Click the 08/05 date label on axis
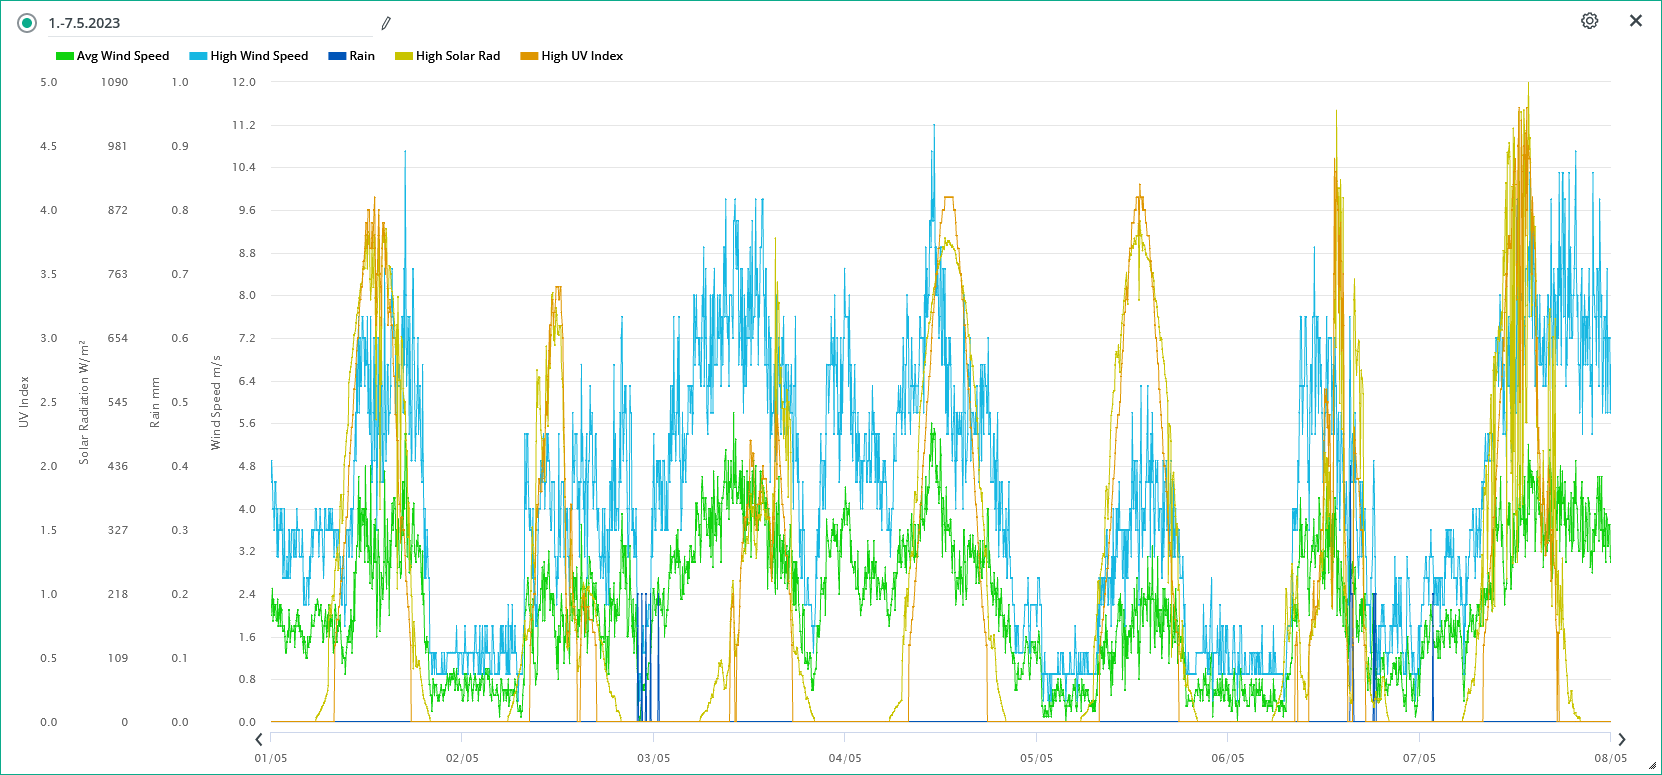1662x775 pixels. click(x=1610, y=758)
